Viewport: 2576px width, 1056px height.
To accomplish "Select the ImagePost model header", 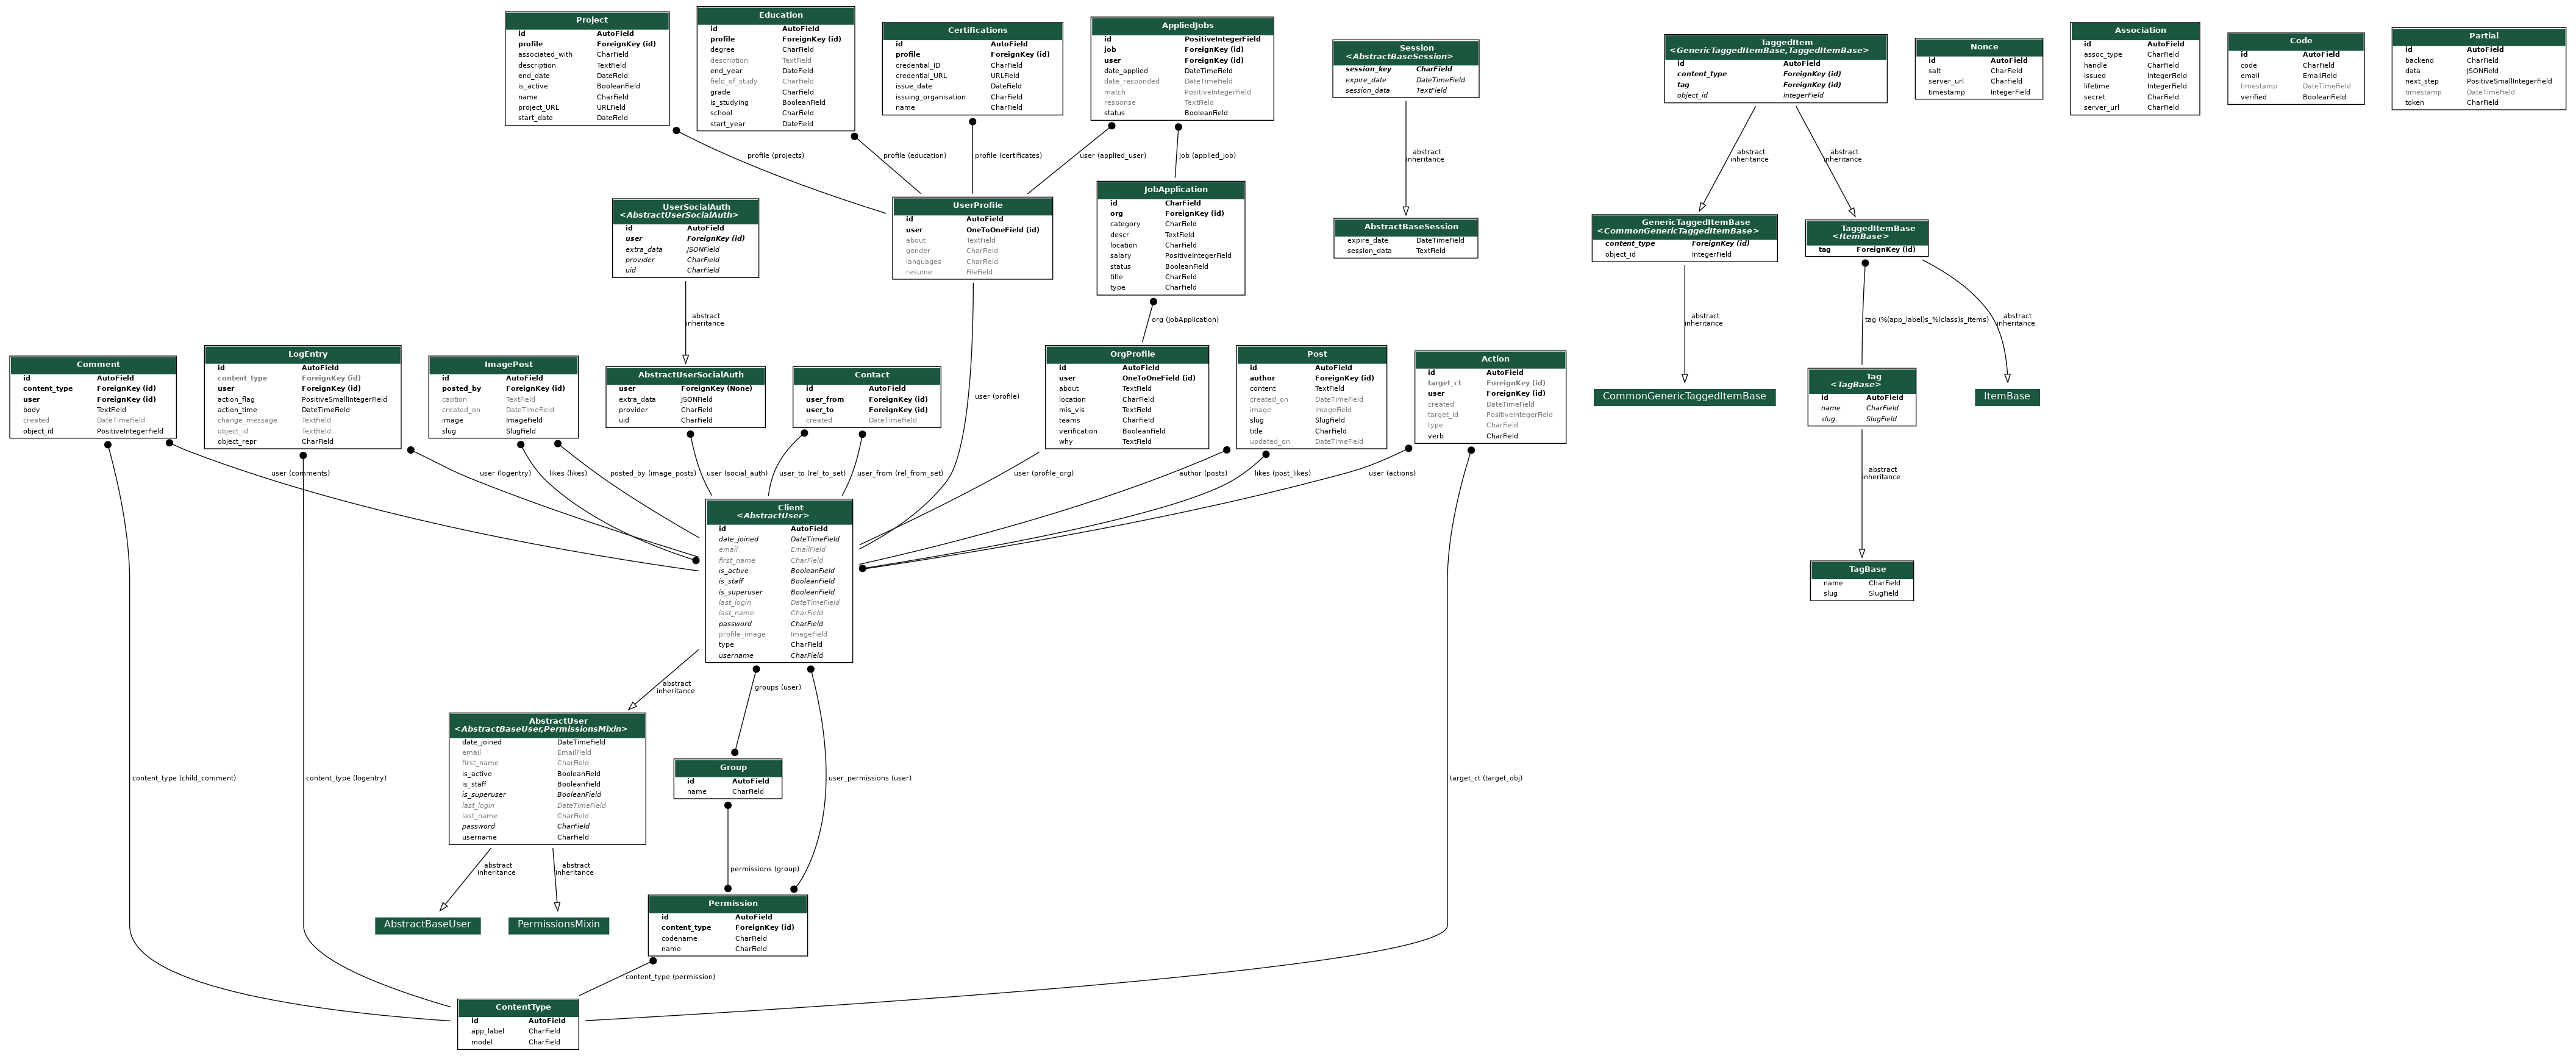I will pos(504,364).
